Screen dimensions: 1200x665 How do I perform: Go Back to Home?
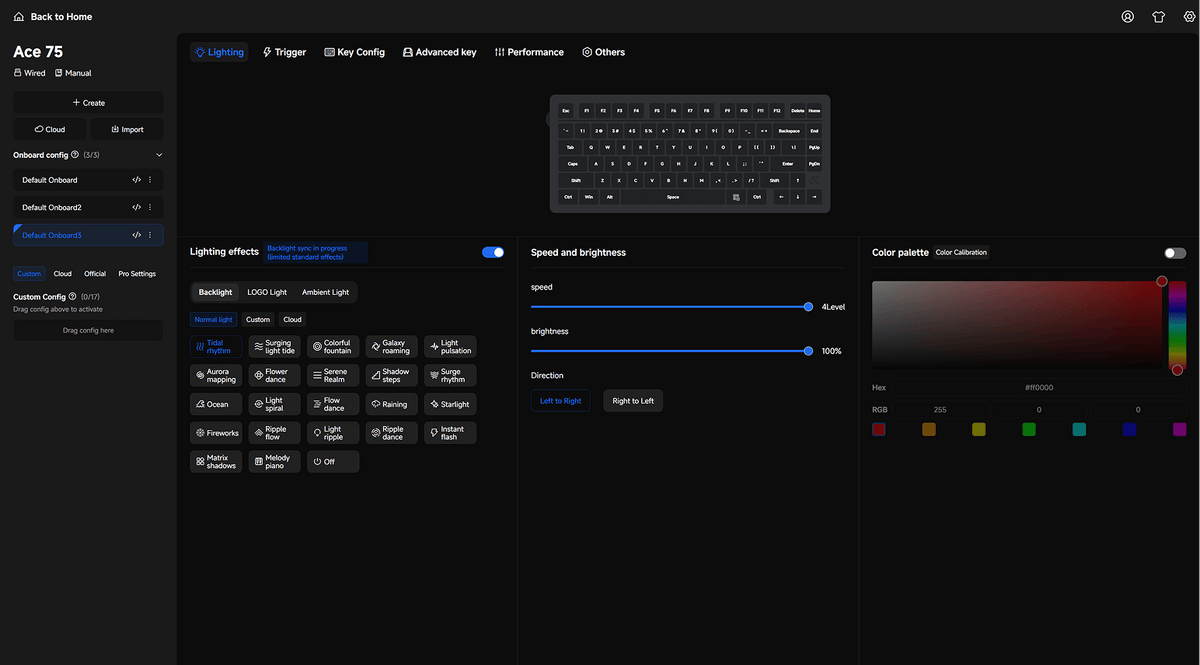[53, 17]
